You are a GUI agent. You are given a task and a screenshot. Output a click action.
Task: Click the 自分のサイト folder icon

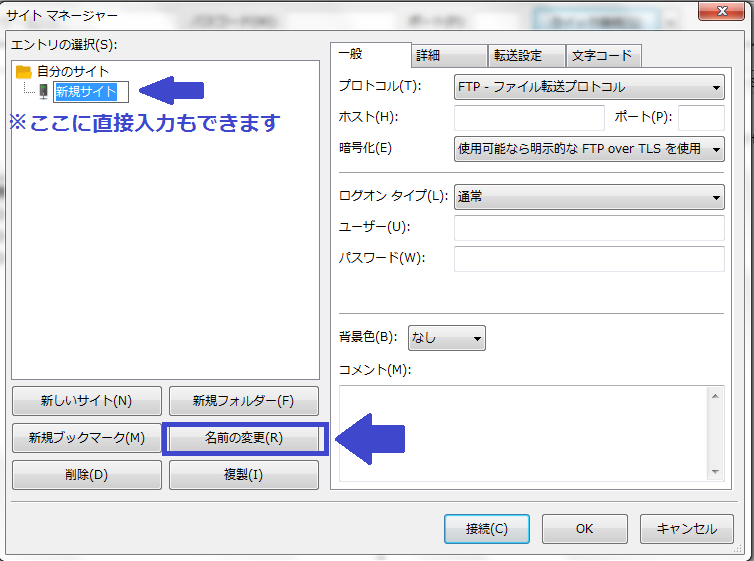(24, 72)
